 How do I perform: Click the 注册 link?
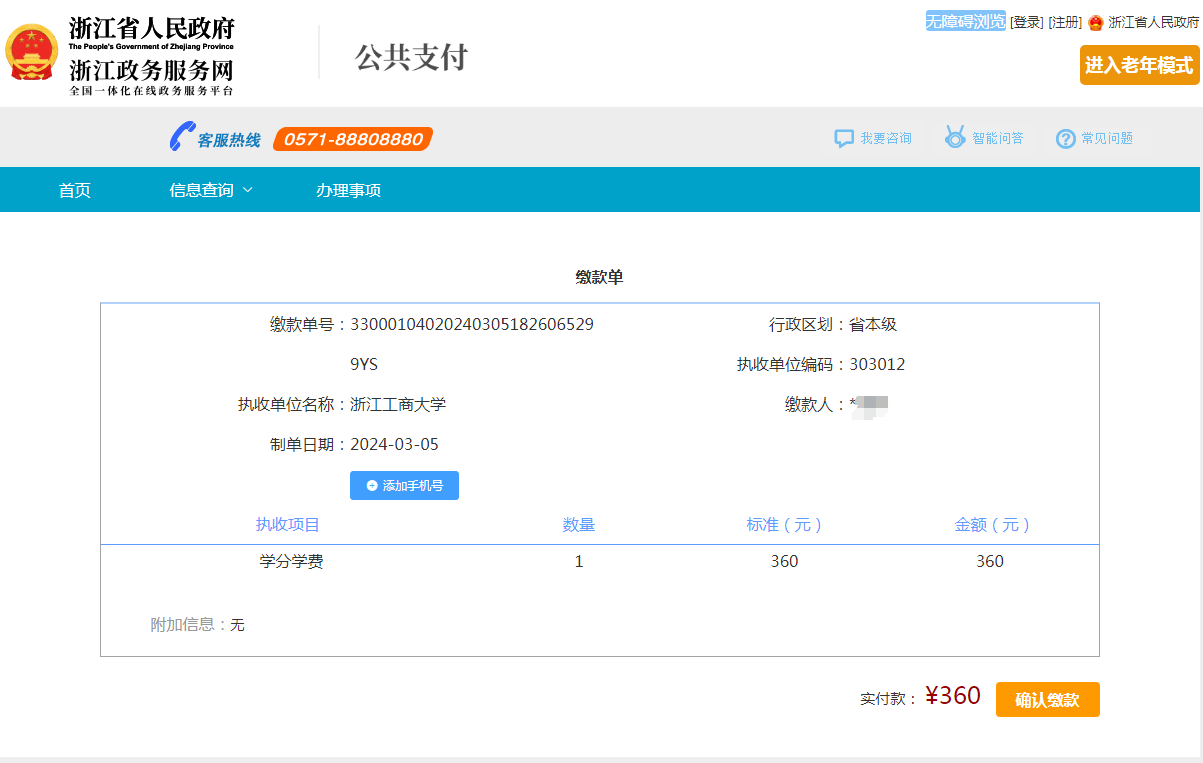[1065, 22]
